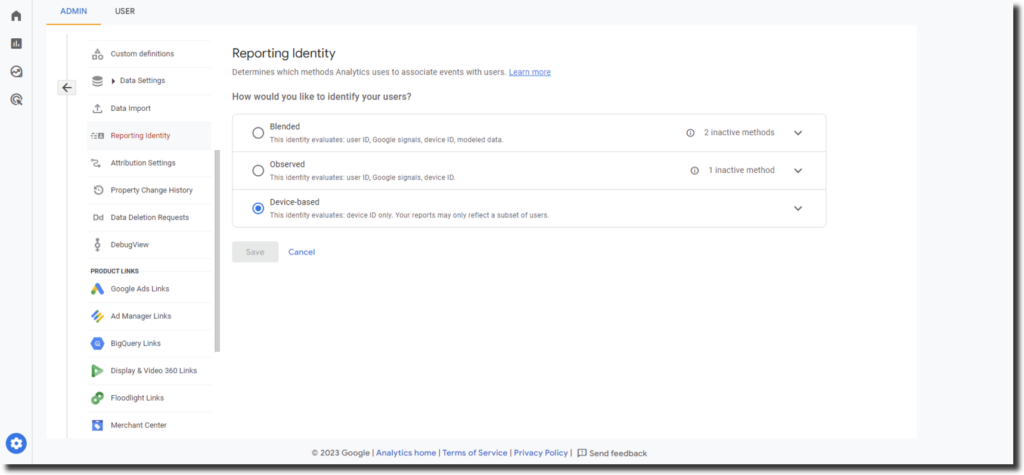The image size is (1024, 475).
Task: Click info icon beside 2 inactive methods
Action: point(690,132)
